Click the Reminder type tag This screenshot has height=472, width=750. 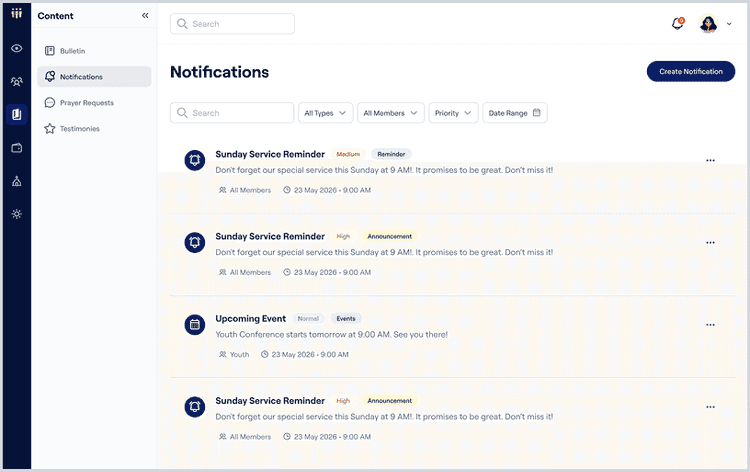pyautogui.click(x=391, y=154)
